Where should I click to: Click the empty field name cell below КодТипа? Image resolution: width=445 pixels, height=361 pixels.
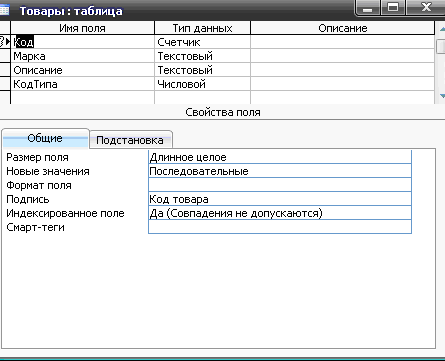click(x=83, y=97)
